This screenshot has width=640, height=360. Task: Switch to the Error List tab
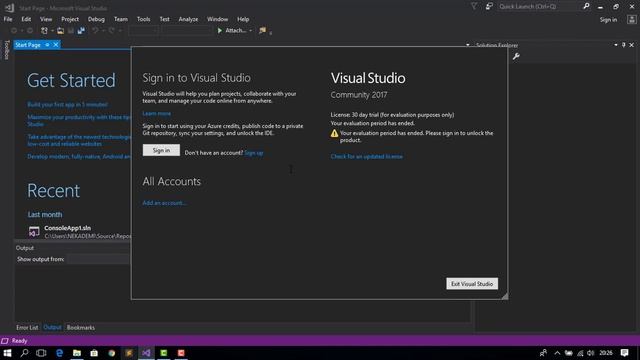coord(27,327)
